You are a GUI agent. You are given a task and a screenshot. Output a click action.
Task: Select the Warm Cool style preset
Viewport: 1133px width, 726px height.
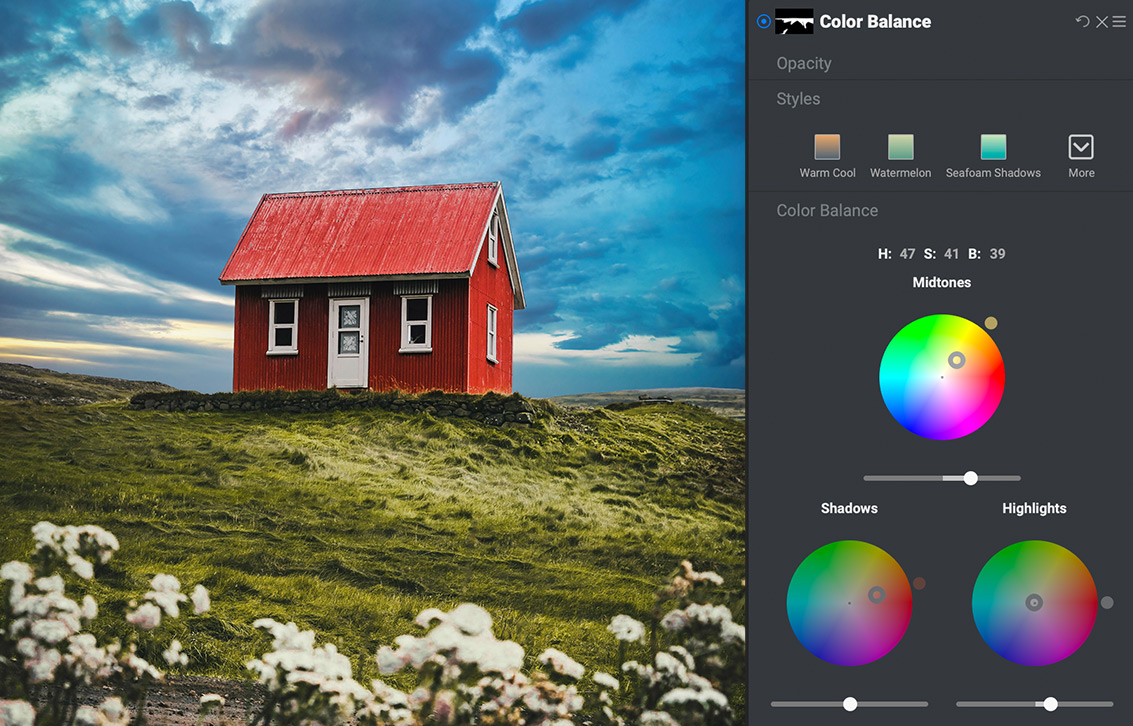click(x=827, y=145)
